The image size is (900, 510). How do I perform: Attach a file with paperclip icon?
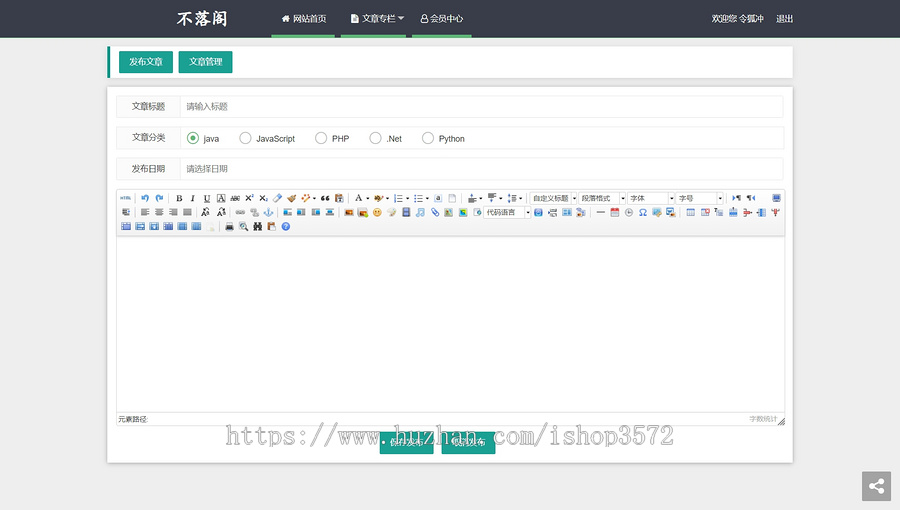(x=435, y=212)
